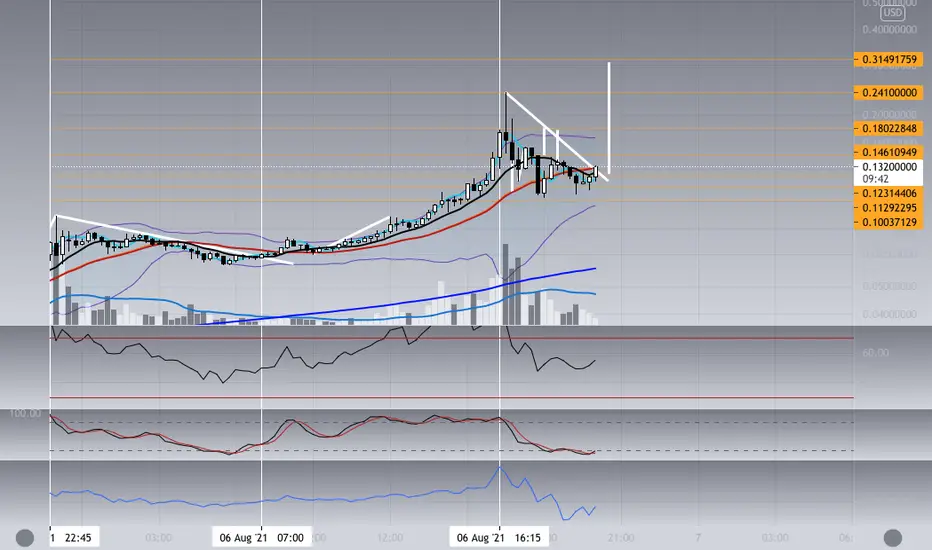Click the gray circle button beside 22:45 label
Viewport: 932px width, 550px height.
click(25, 538)
